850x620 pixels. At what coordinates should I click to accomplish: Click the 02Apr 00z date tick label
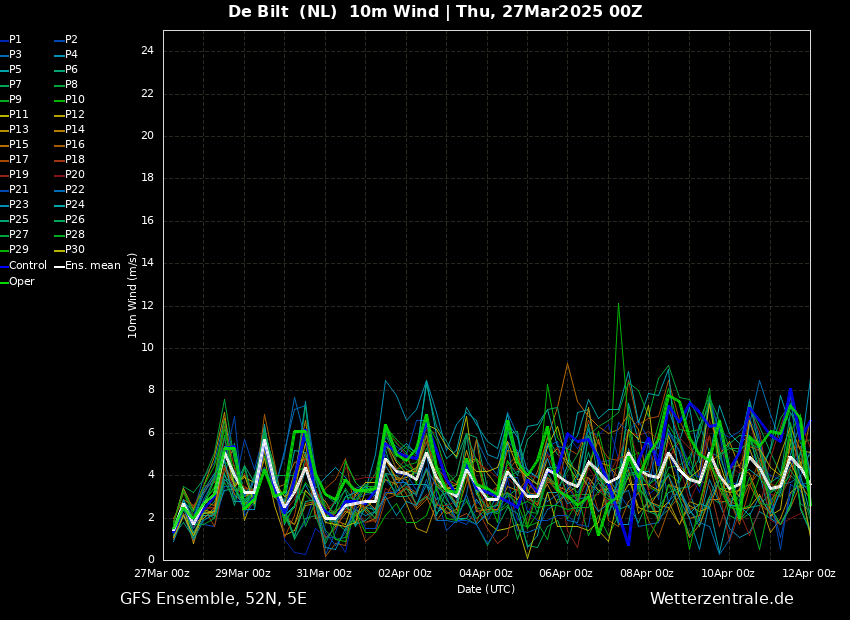click(x=405, y=574)
